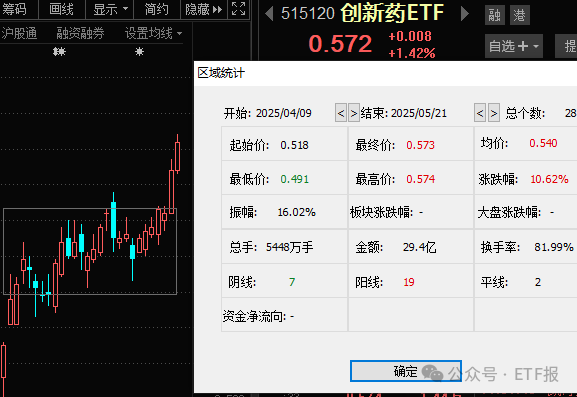Image resolution: width=577 pixels, height=397 pixels.
Task: Open the 设置均线 dropdown
Action: [153, 33]
